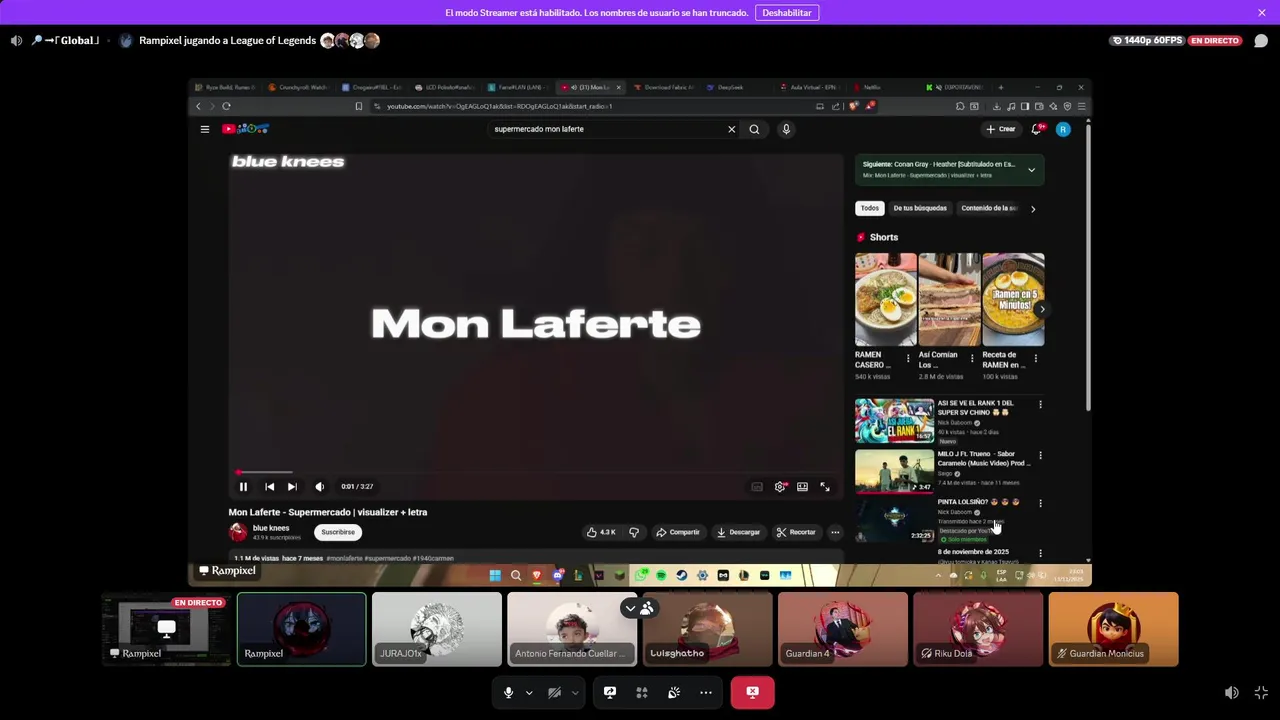
Task: Click the Compartir share button
Action: tap(677, 532)
